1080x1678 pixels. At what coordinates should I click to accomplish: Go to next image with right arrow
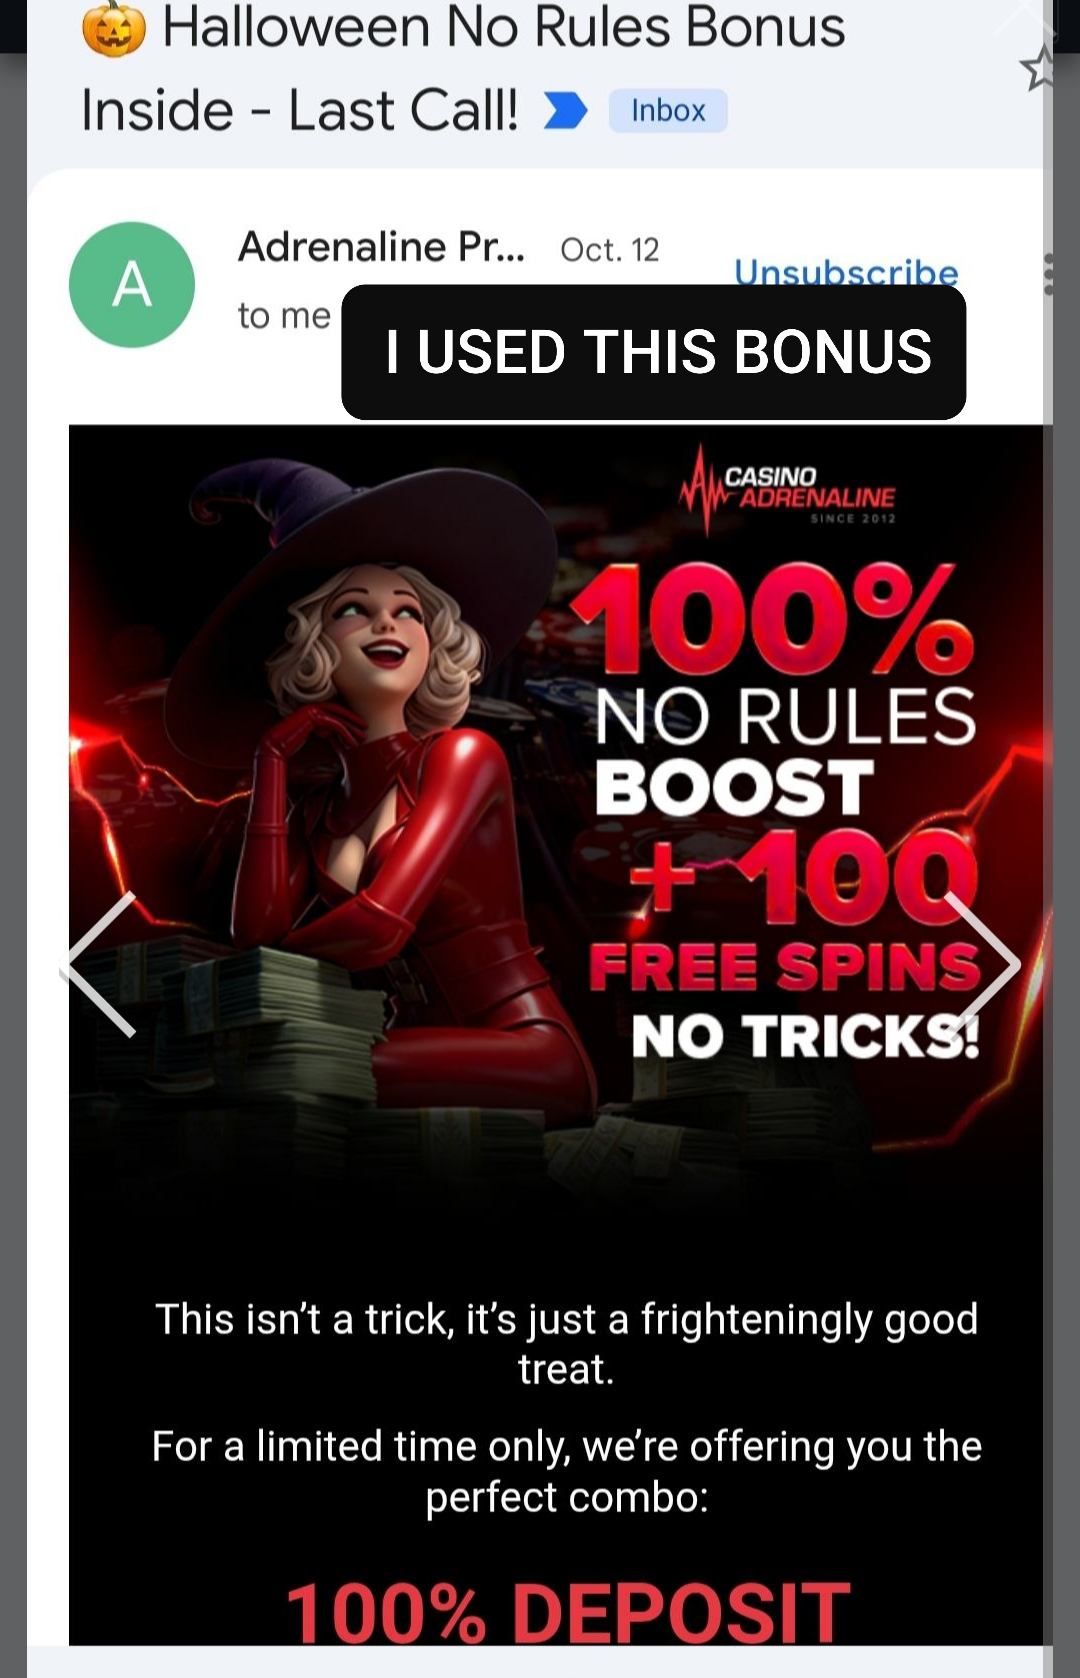tap(982, 964)
